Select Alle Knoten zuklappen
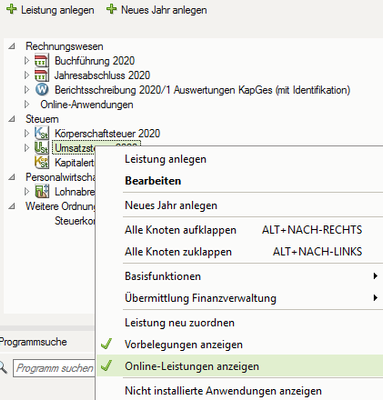Image resolution: width=383 pixels, height=400 pixels. coord(240,252)
